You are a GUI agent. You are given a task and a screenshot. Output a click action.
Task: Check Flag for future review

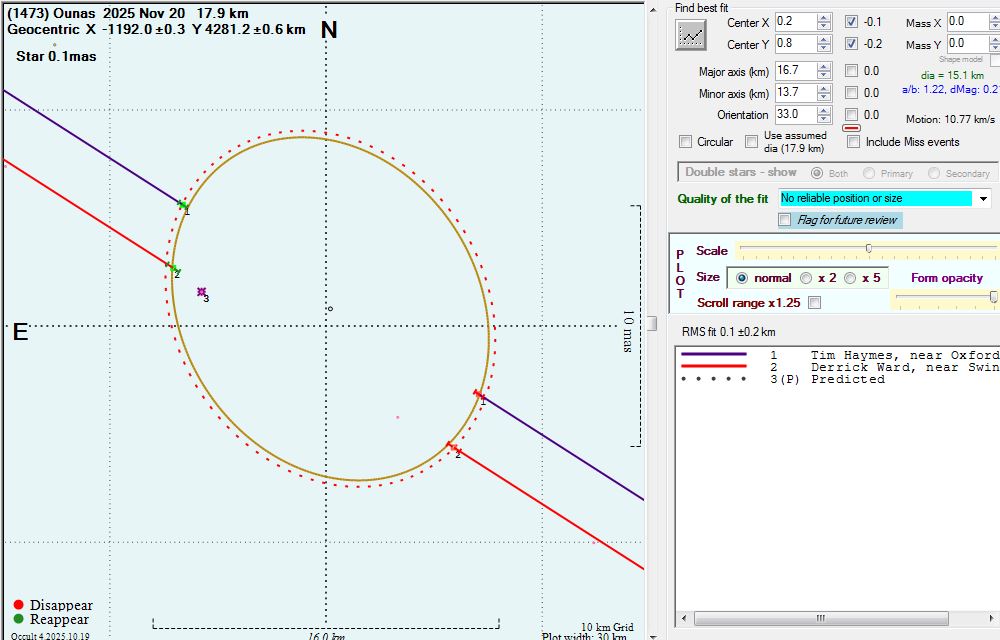785,220
